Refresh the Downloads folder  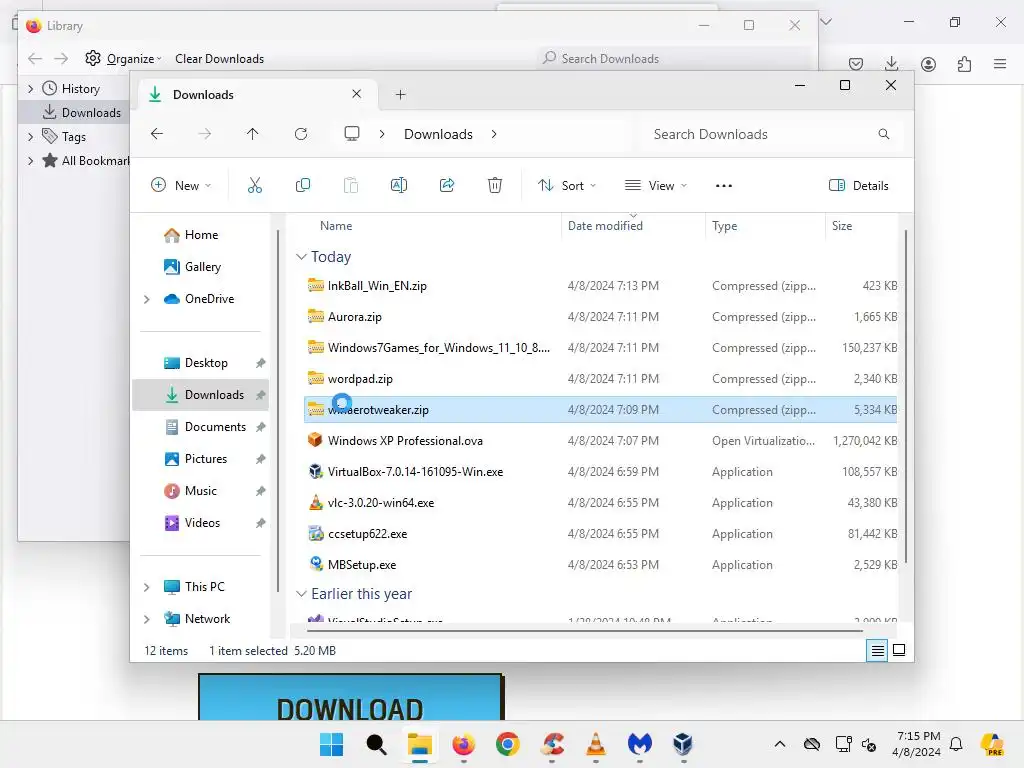coord(301,134)
